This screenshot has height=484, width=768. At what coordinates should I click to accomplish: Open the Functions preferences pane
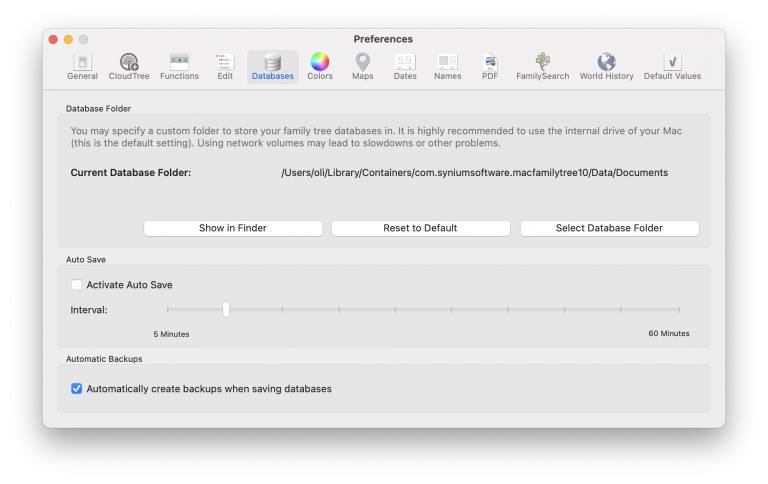pyautogui.click(x=179, y=67)
